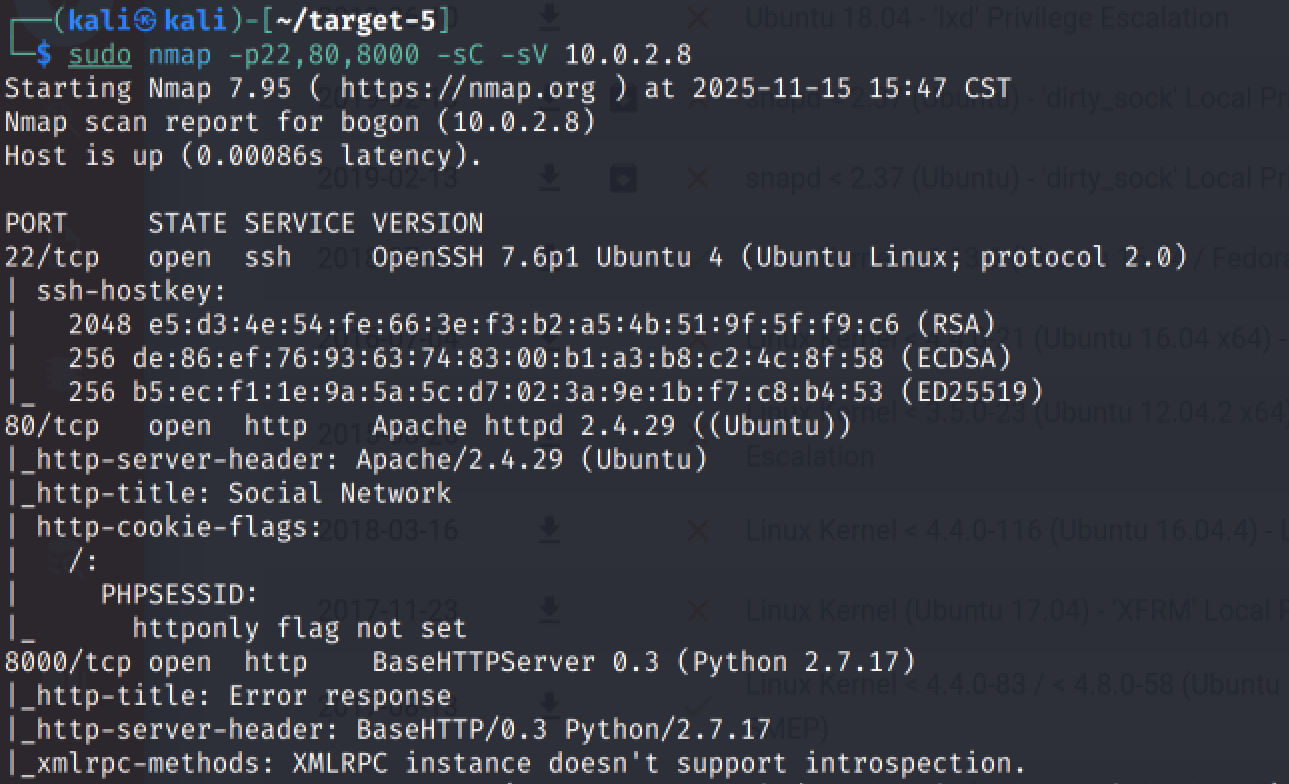Click the unverified X beside Kernel 4.4.0-116
The height and width of the screenshot is (784, 1289).
[x=698, y=530]
